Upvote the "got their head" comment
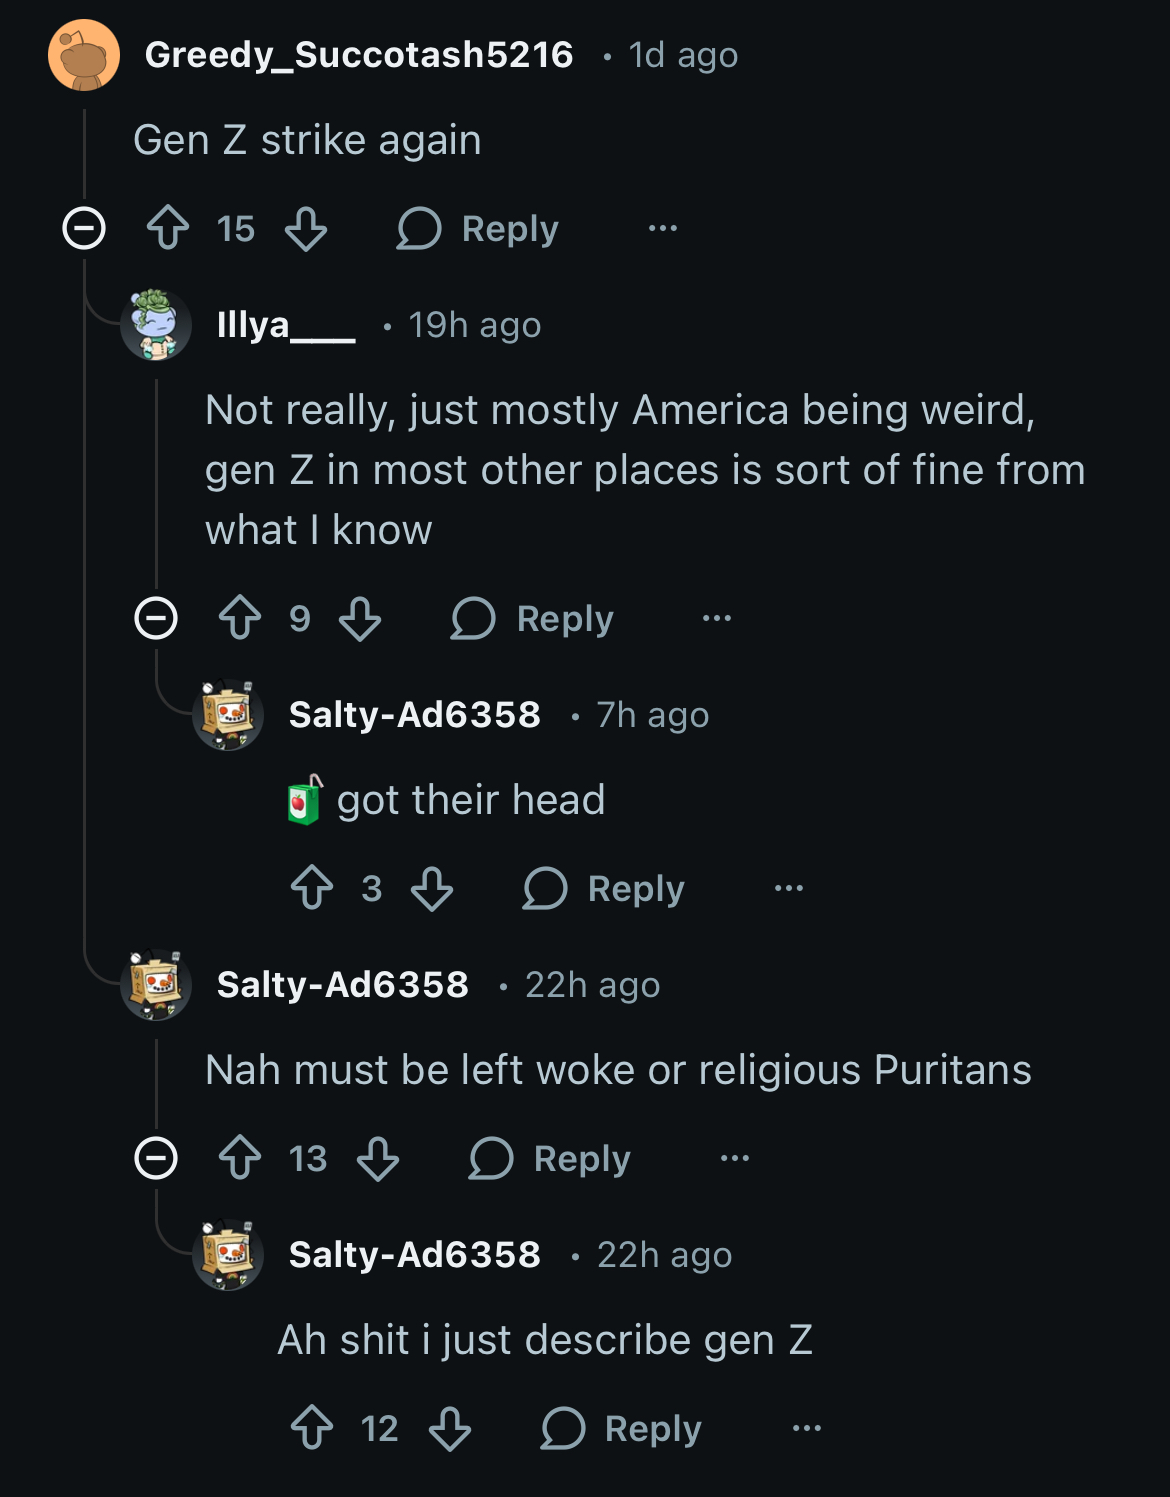Screen dimensions: 1170x1497 [x=312, y=888]
